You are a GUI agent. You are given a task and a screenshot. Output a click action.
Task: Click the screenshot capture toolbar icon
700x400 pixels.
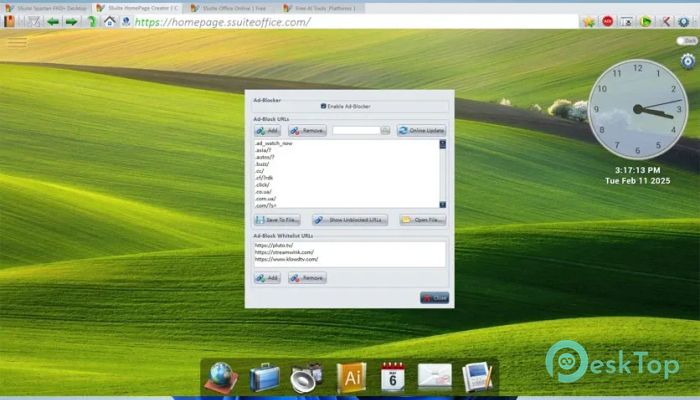(x=627, y=21)
